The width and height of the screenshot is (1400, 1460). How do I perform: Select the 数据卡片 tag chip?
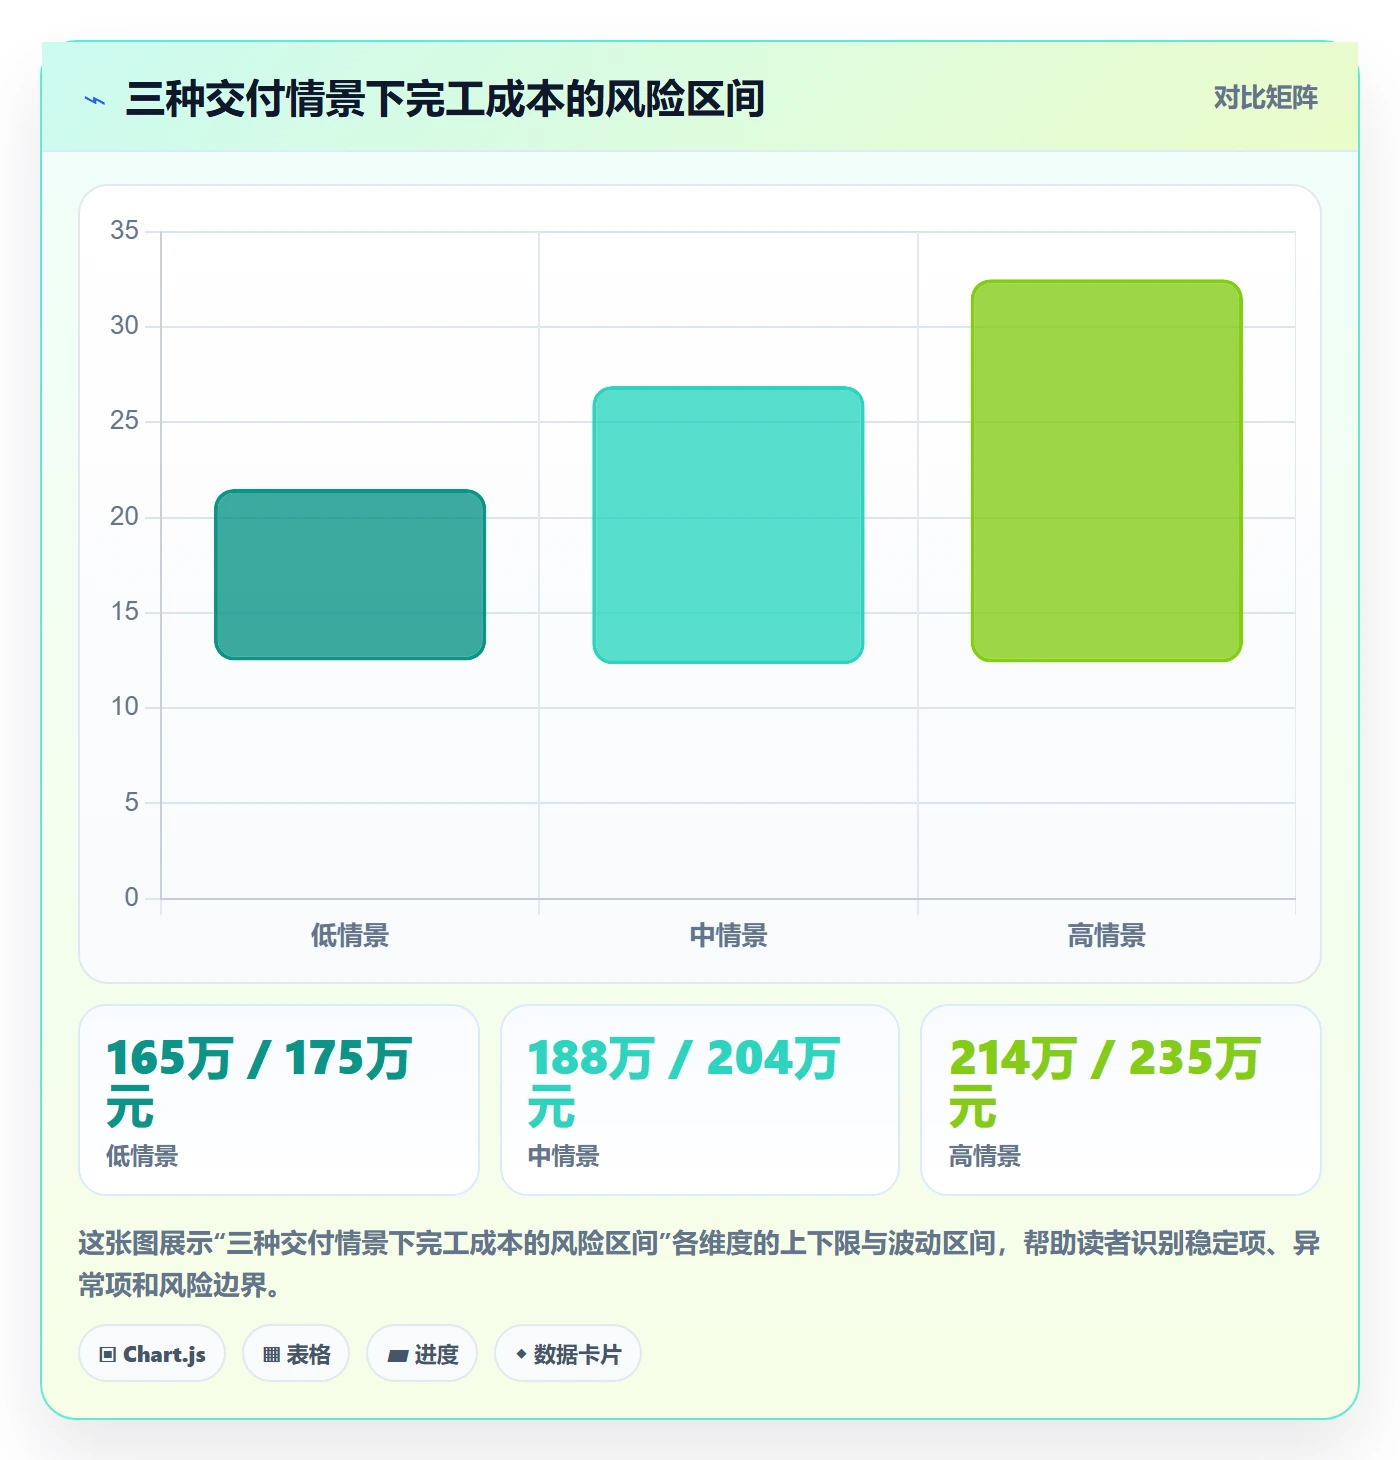coord(568,1354)
